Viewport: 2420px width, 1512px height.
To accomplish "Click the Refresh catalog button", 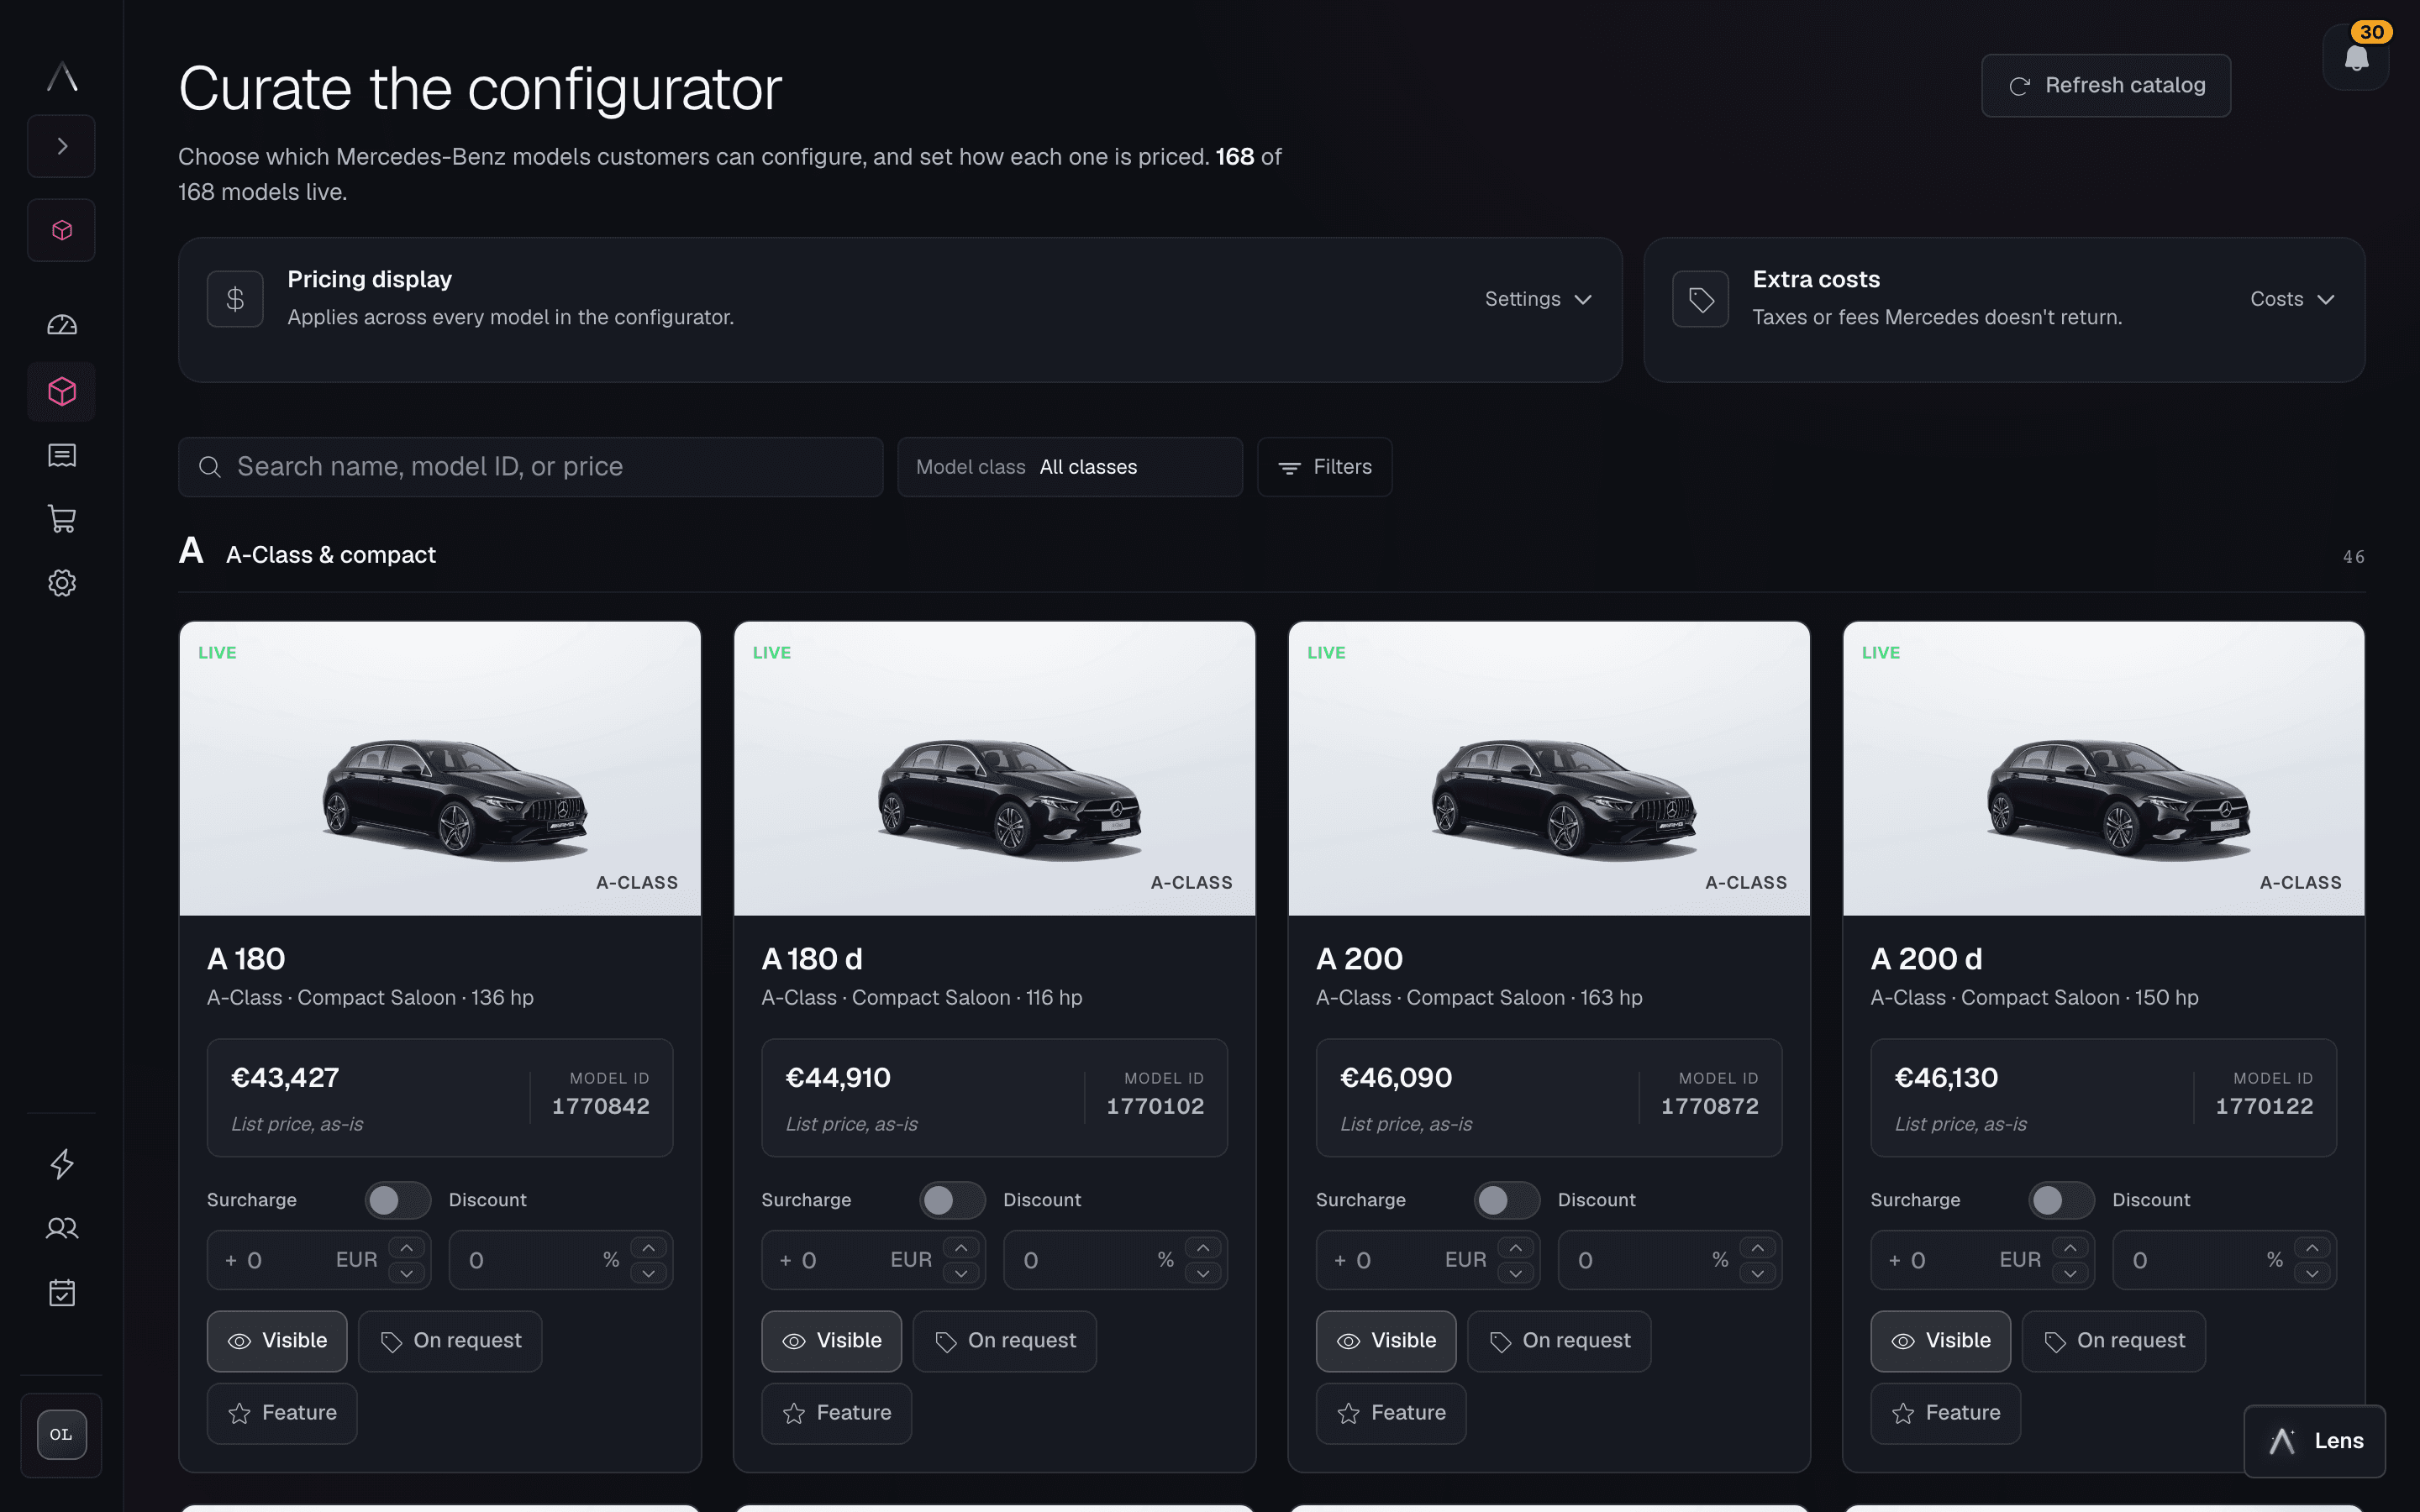I will click(x=2105, y=85).
